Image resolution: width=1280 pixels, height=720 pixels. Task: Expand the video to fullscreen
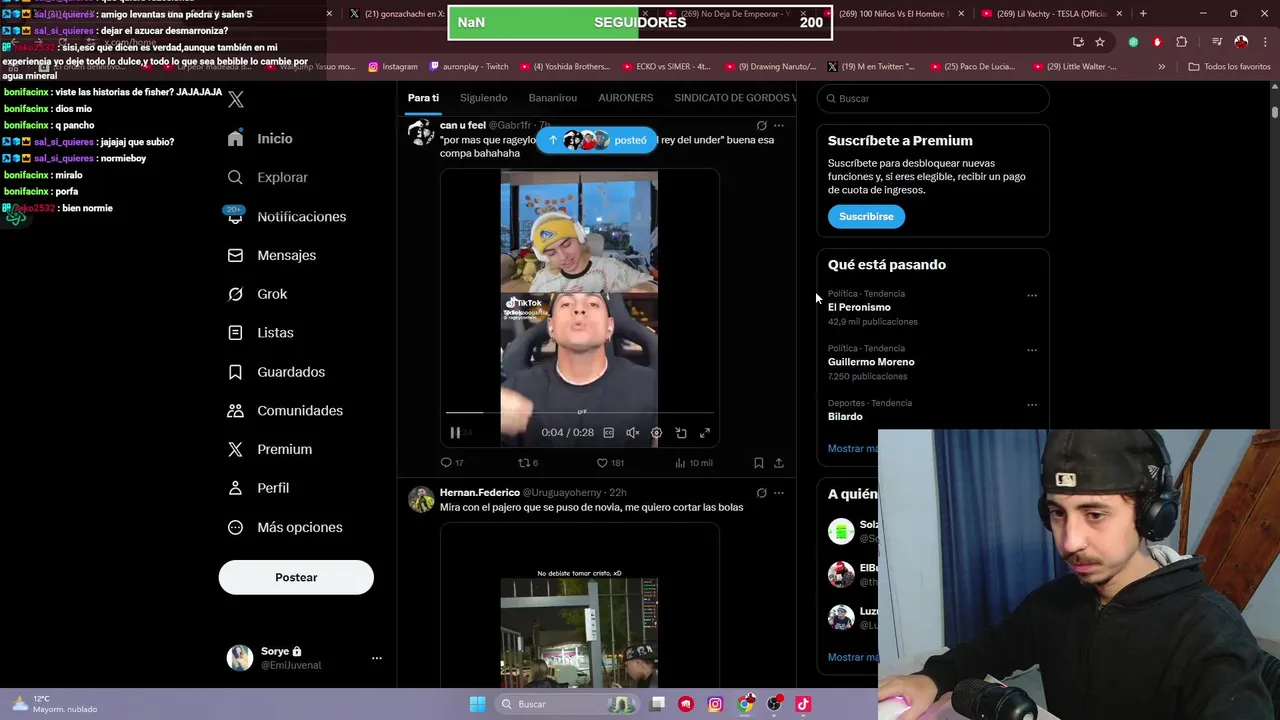pos(705,433)
